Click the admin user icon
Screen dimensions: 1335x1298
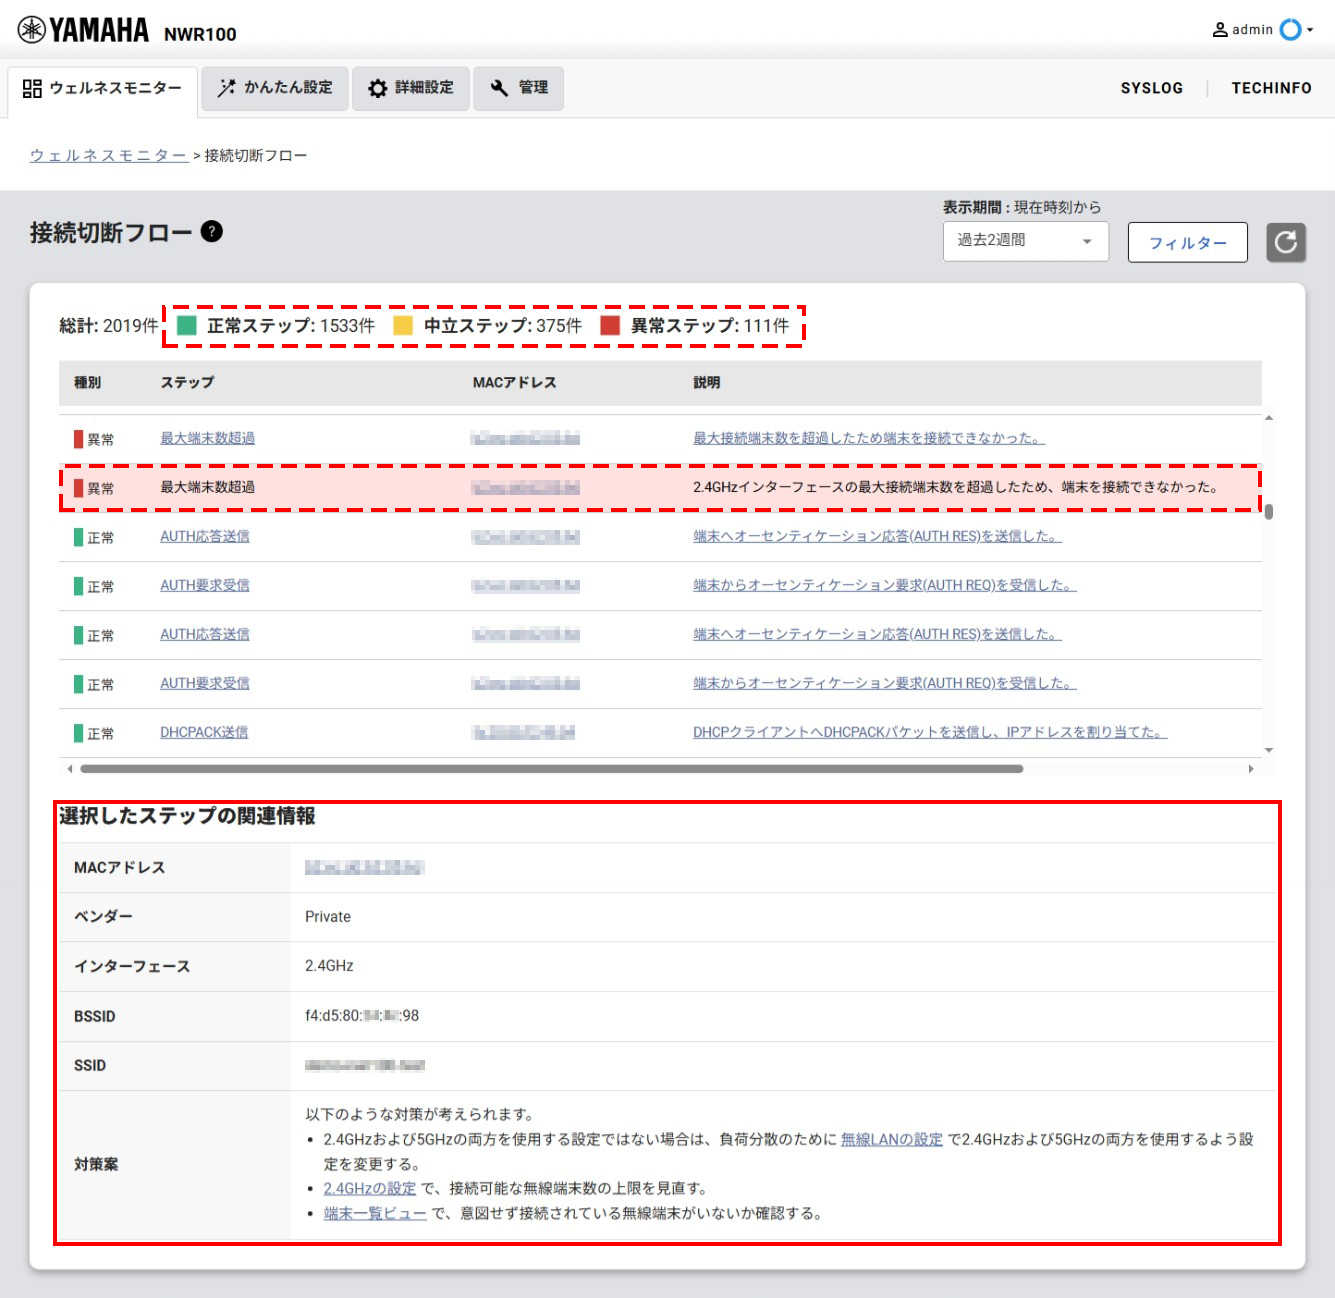1219,30
